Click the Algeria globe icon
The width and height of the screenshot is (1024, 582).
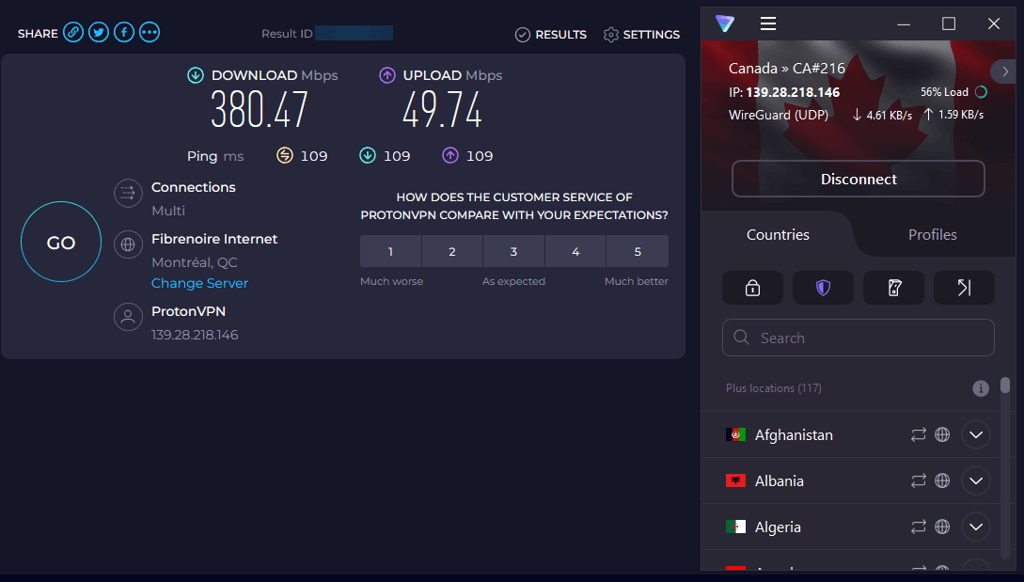942,526
